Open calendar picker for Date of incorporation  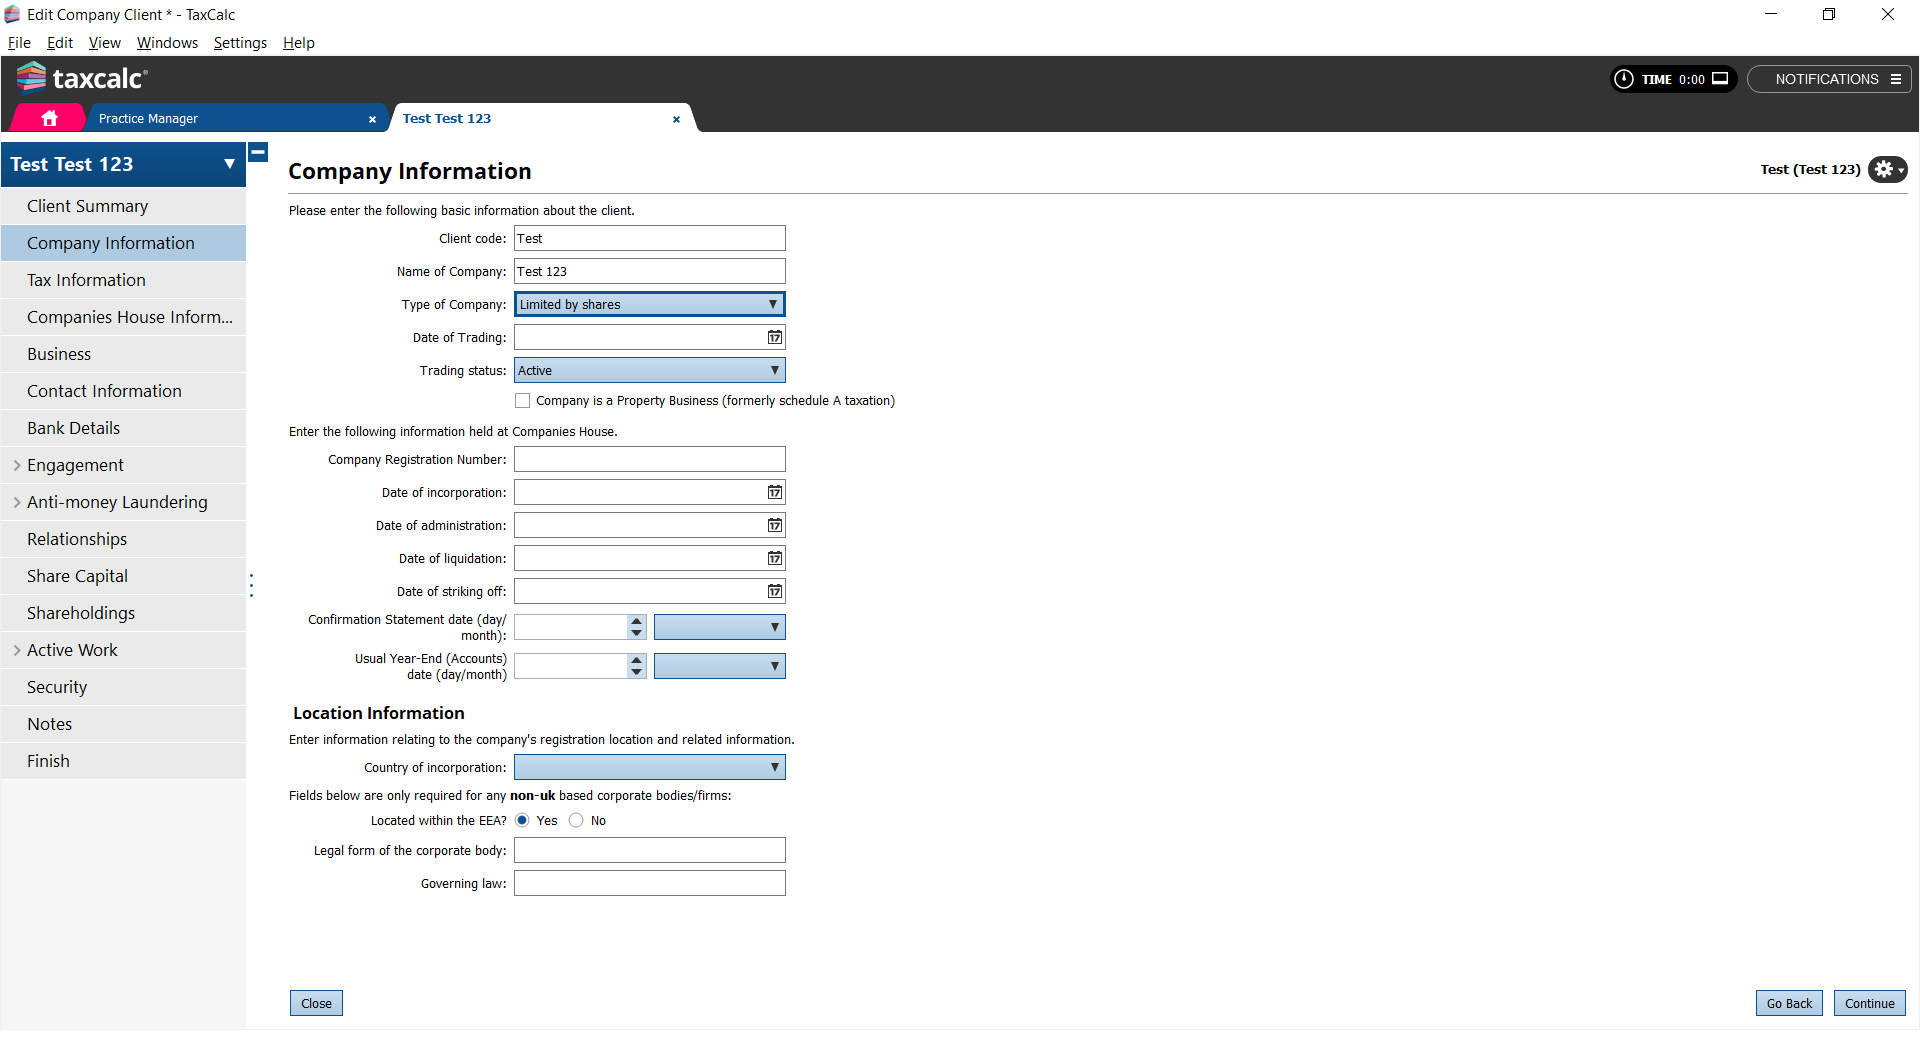click(x=774, y=493)
